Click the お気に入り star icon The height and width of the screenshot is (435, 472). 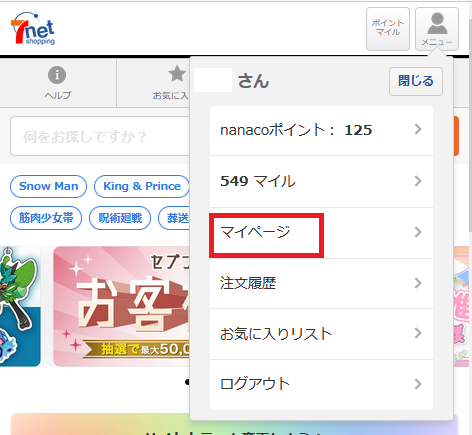[x=177, y=74]
